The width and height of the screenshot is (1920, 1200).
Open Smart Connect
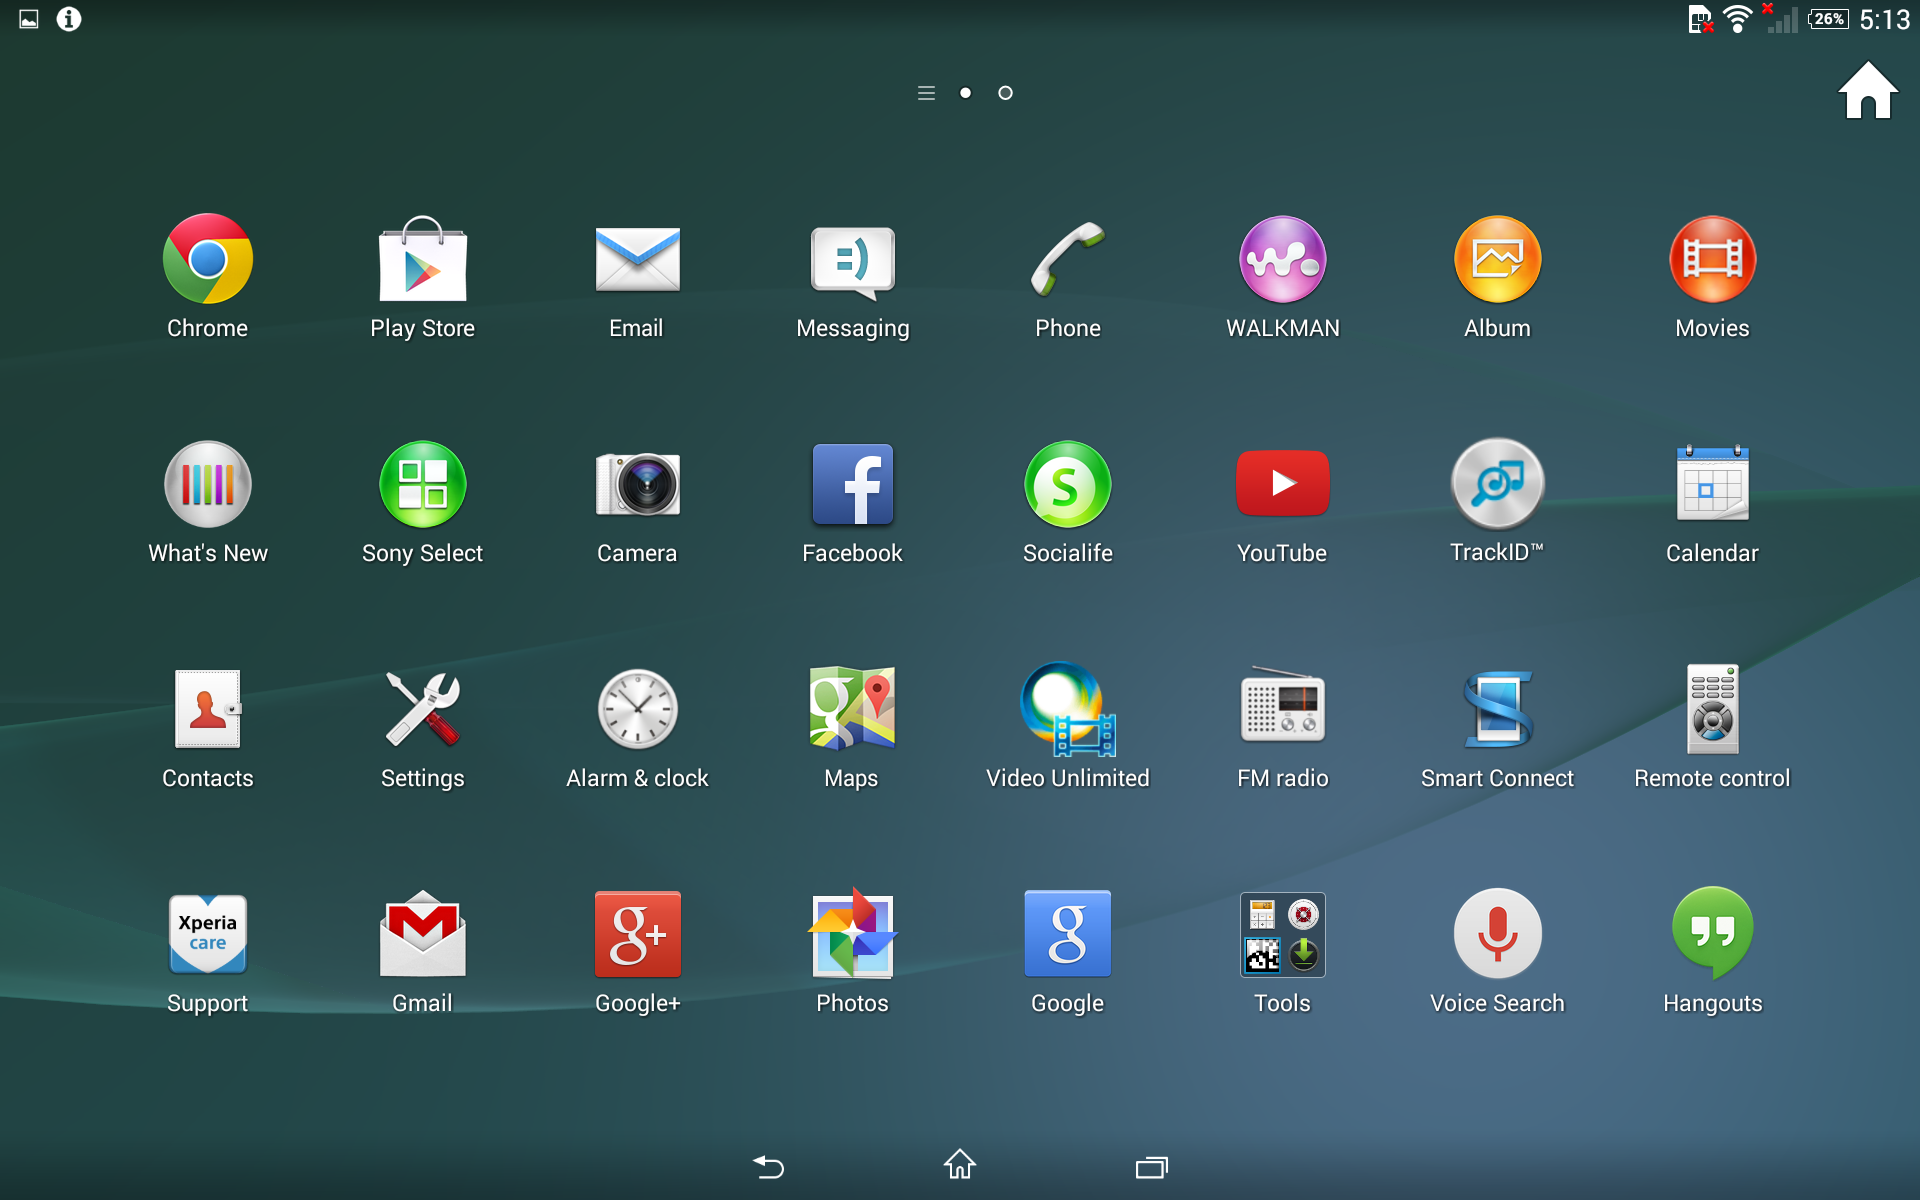[x=1497, y=710]
